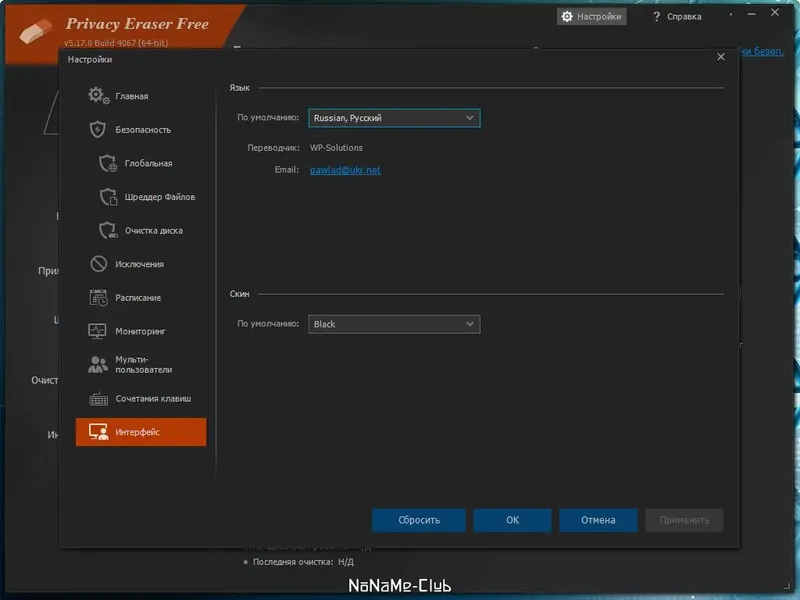Select the Безопасность shield icon
800x600 pixels.
pyautogui.click(x=97, y=129)
